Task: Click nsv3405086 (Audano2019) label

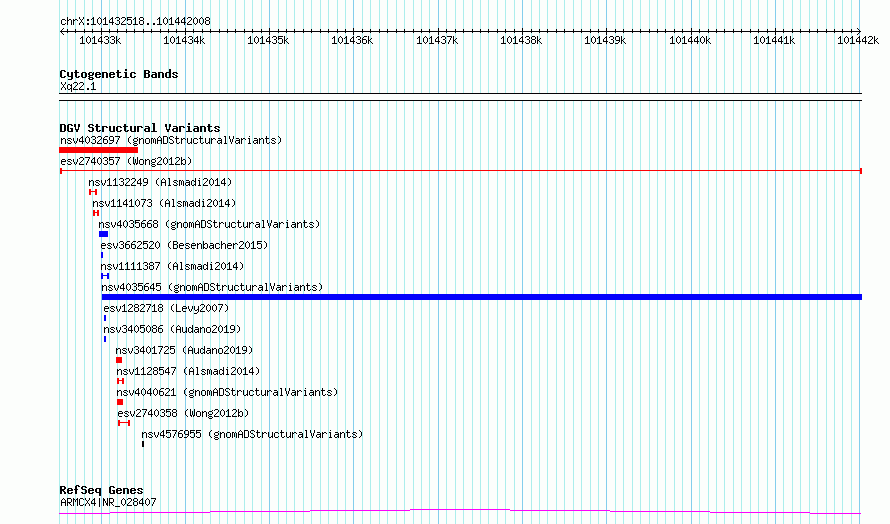Action: tap(173, 329)
